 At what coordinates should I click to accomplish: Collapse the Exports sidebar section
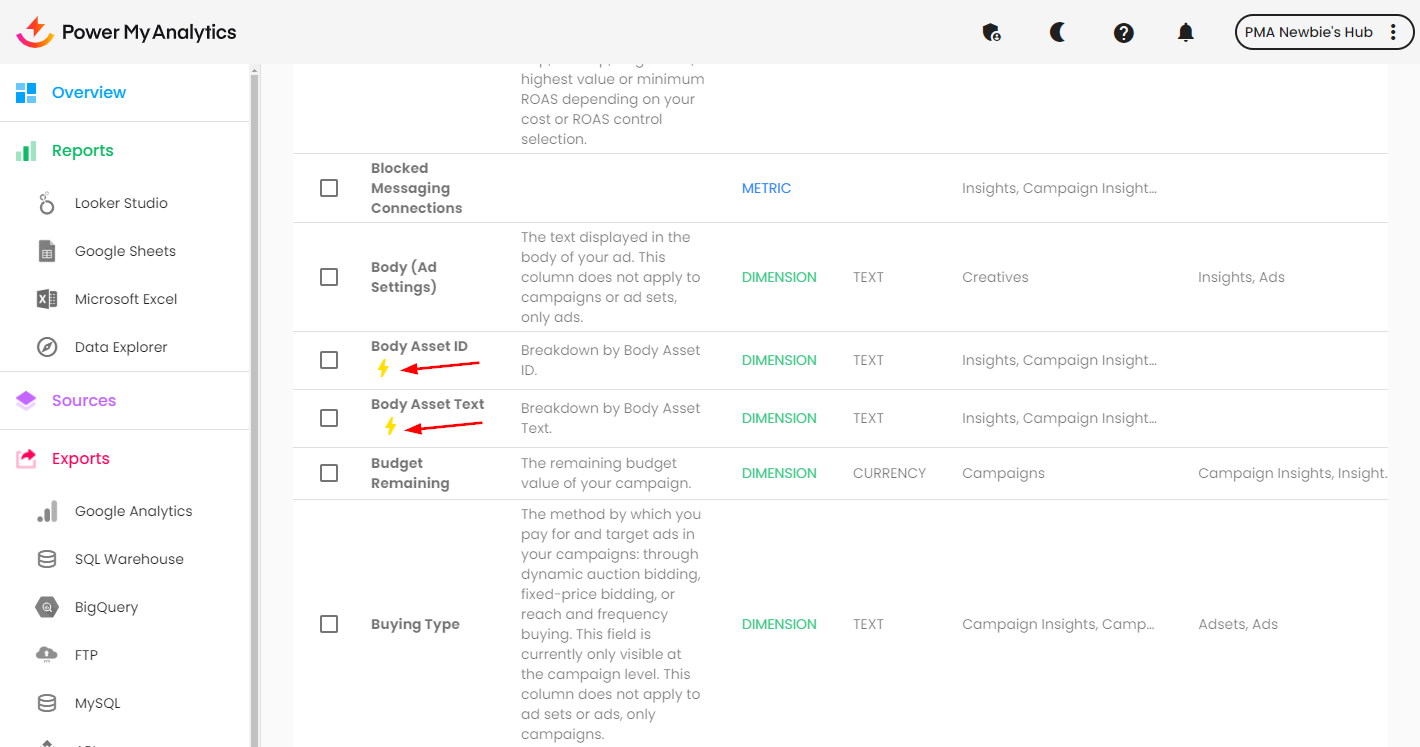[80, 459]
